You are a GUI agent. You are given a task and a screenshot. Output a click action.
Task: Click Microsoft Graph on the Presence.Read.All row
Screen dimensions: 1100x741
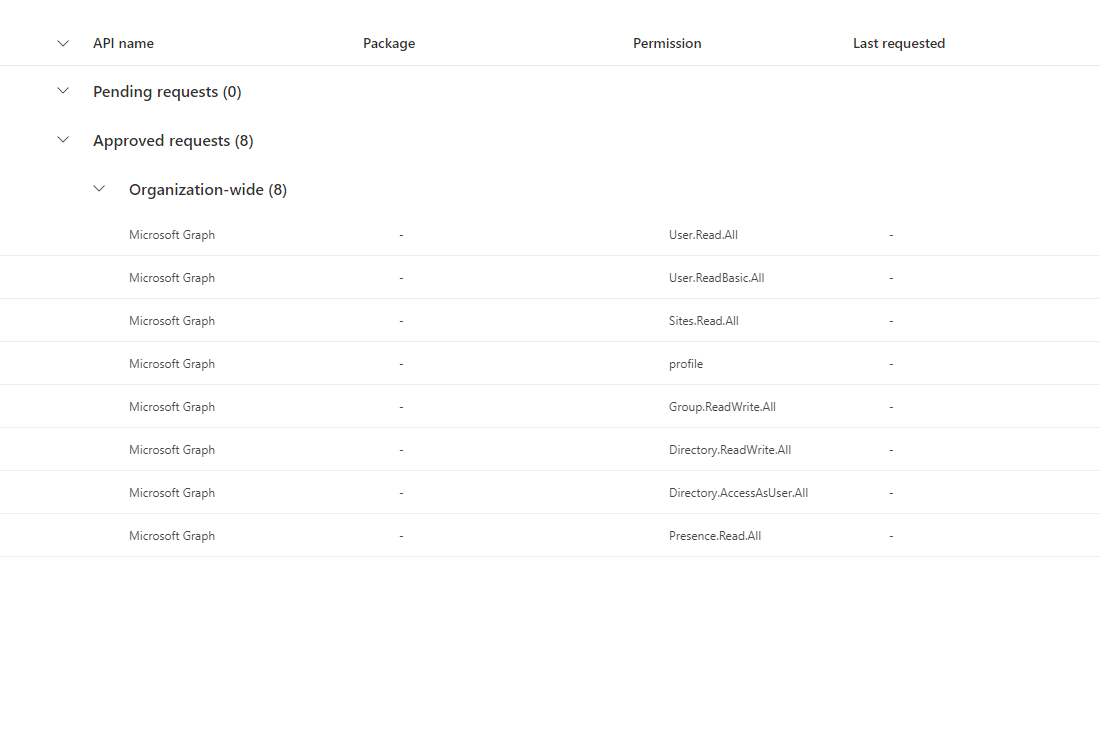(x=171, y=535)
